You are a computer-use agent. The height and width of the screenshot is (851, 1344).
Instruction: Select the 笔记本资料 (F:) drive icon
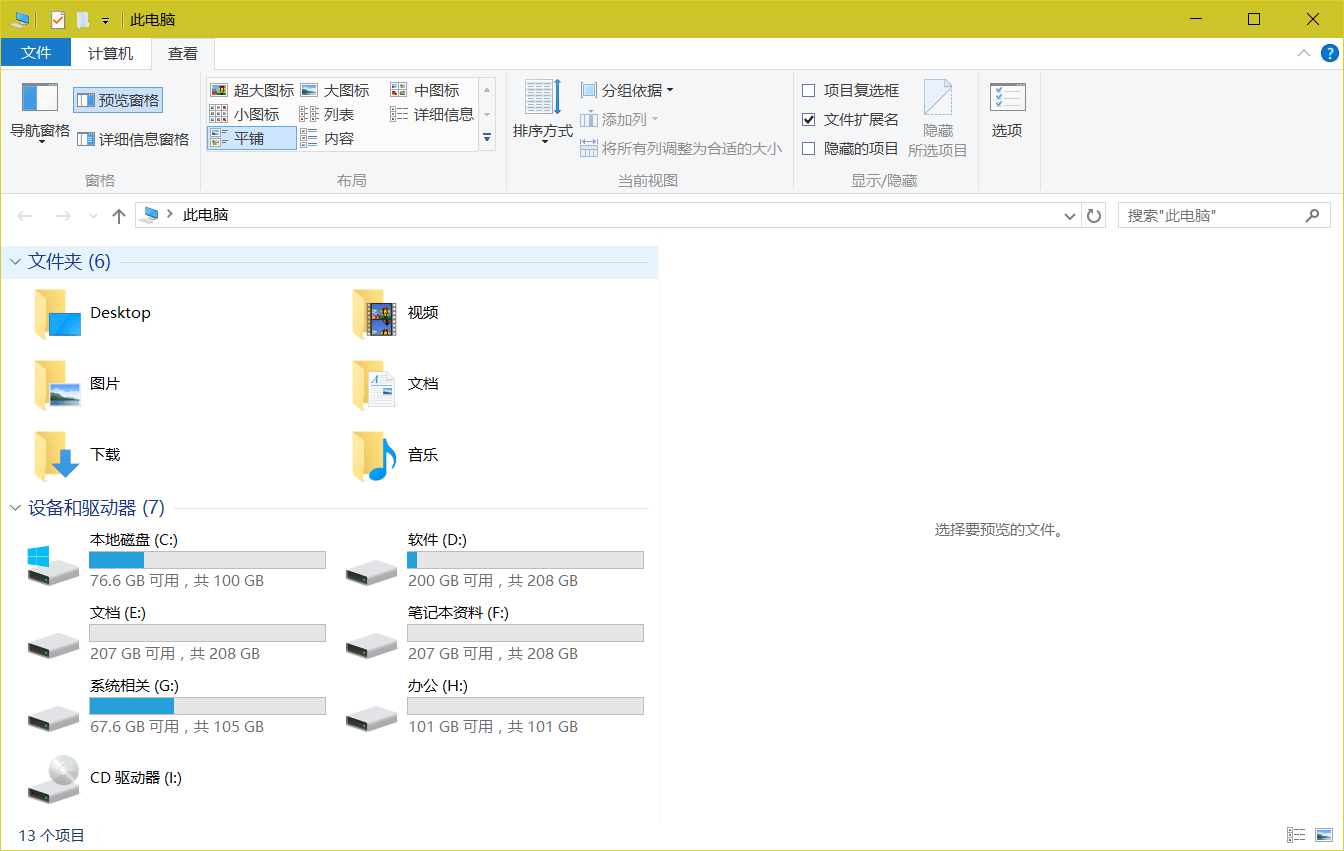pos(371,644)
